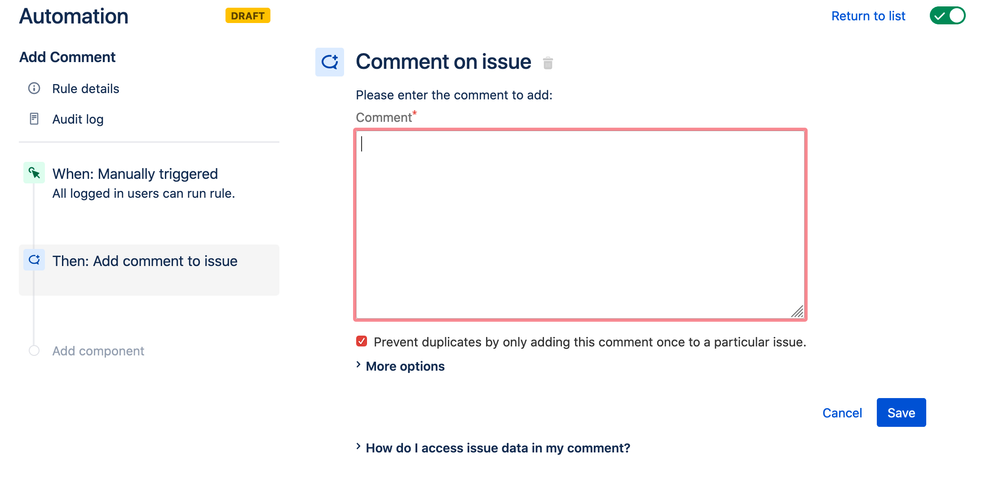Uncheck the Prevent duplicates checkbox
Image resolution: width=999 pixels, height=497 pixels.
tap(361, 342)
